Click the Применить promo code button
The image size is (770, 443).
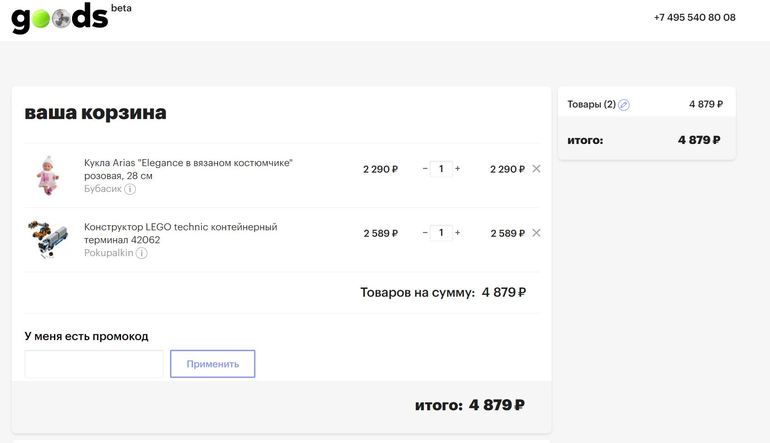click(212, 364)
